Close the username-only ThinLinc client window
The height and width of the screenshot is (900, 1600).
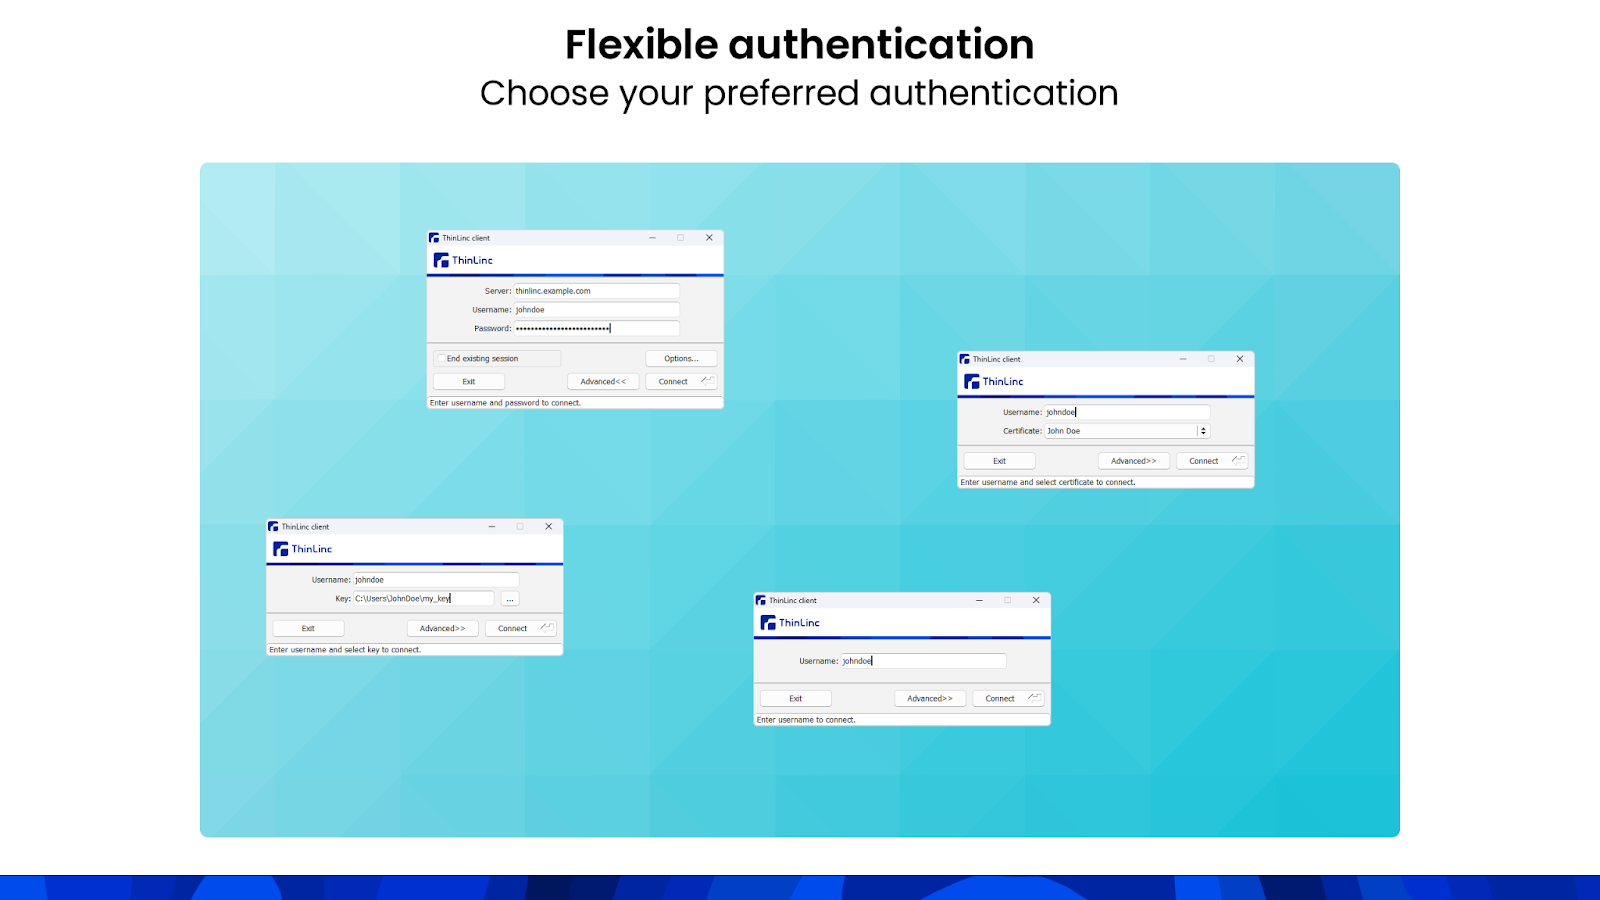coord(1036,600)
